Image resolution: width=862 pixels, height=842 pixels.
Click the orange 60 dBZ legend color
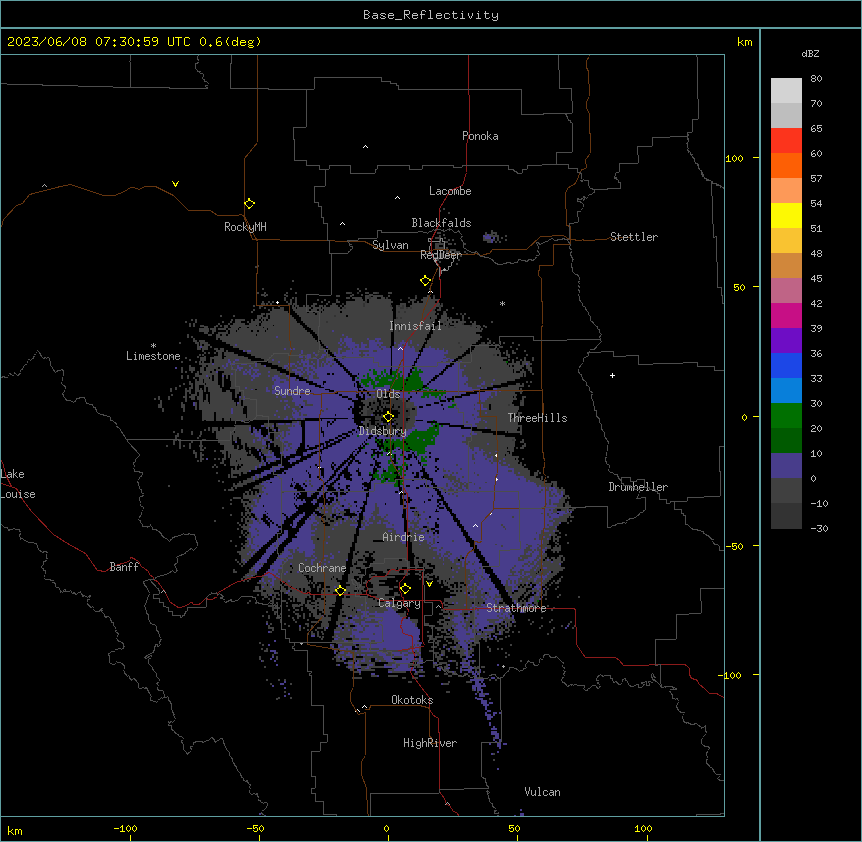pyautogui.click(x=786, y=165)
